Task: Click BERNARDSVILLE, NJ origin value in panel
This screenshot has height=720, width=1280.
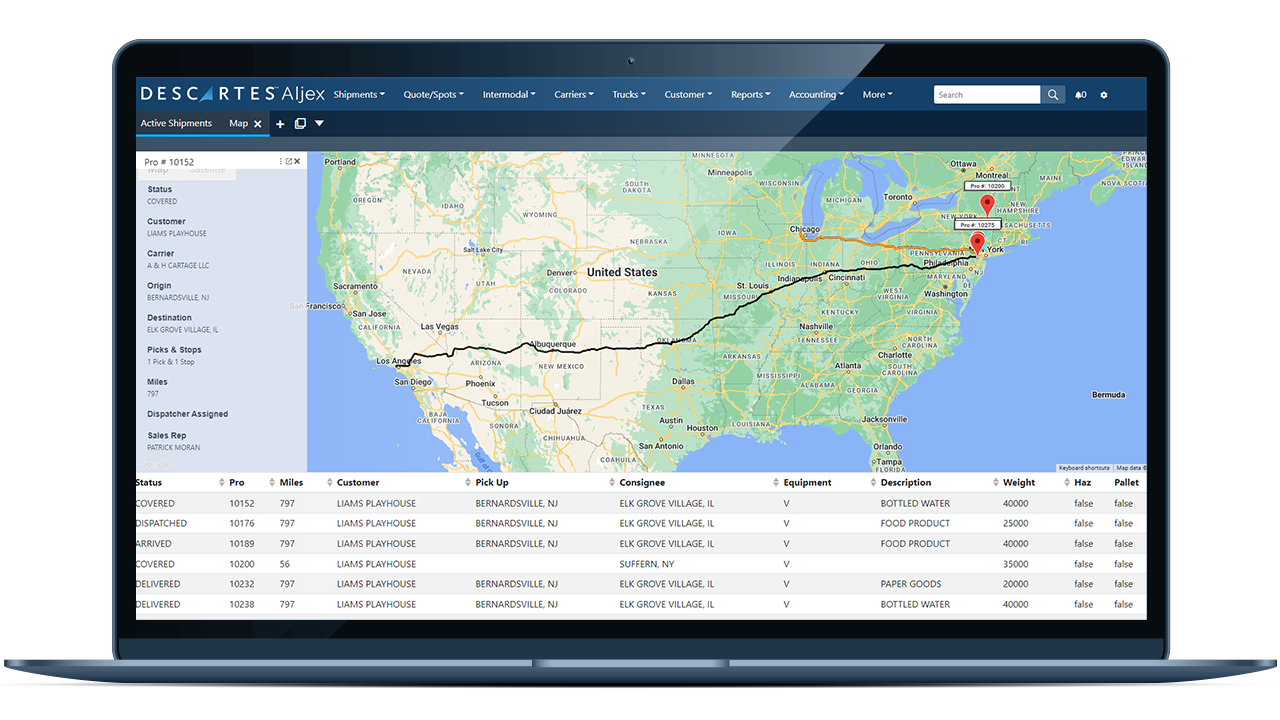Action: [179, 298]
